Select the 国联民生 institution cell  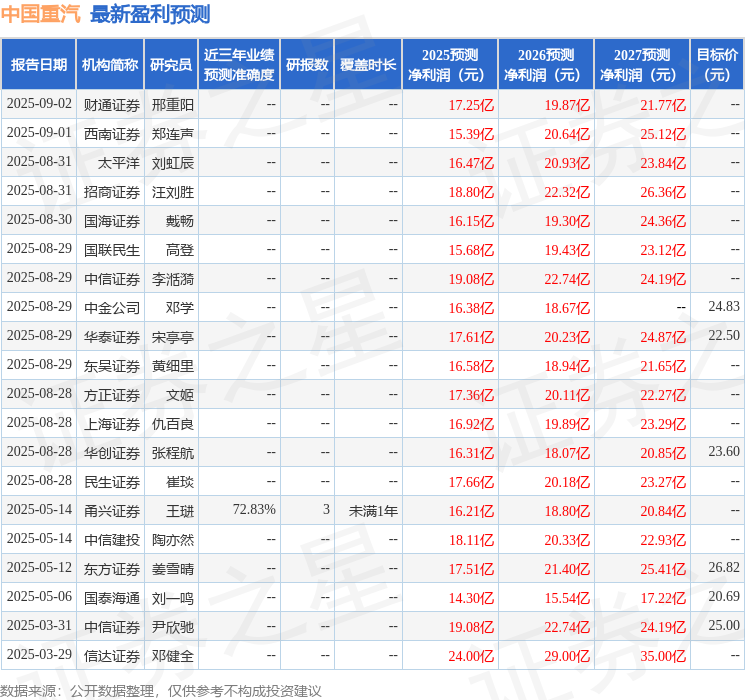pos(112,250)
